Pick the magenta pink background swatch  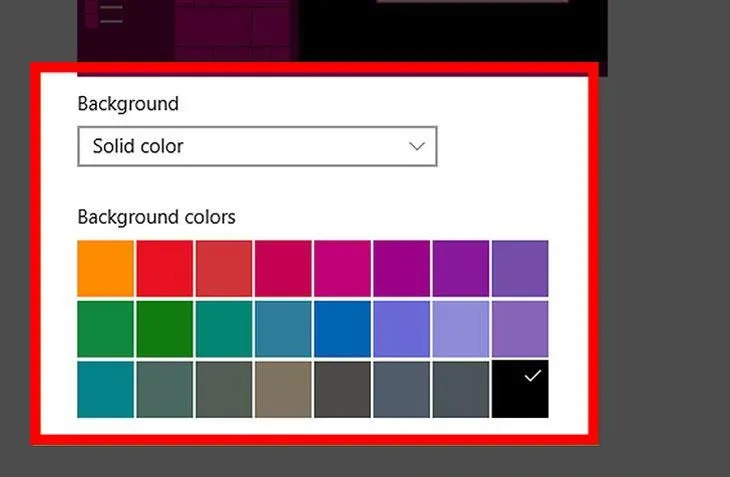click(x=342, y=268)
